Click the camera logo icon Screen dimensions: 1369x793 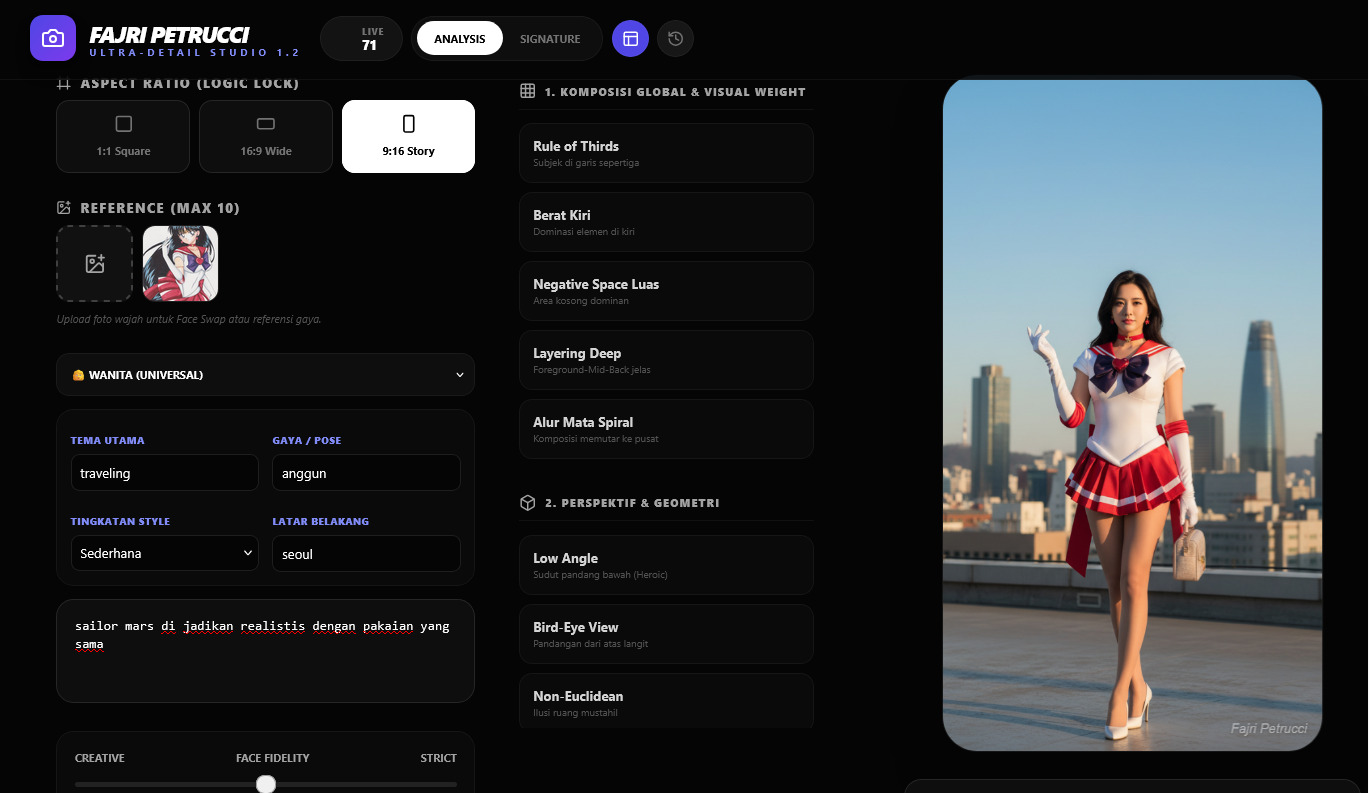pyautogui.click(x=53, y=39)
